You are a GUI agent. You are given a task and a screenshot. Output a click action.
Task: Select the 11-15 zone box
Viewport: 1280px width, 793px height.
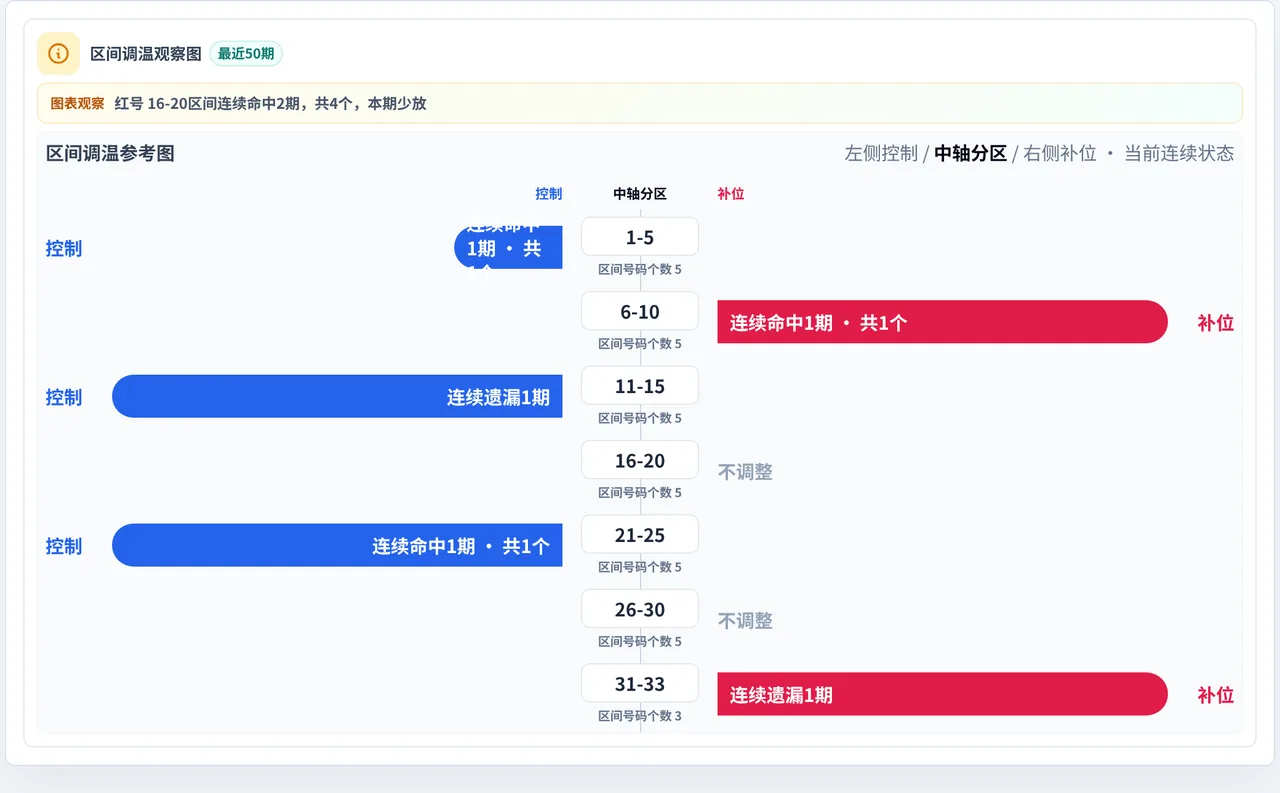point(640,386)
